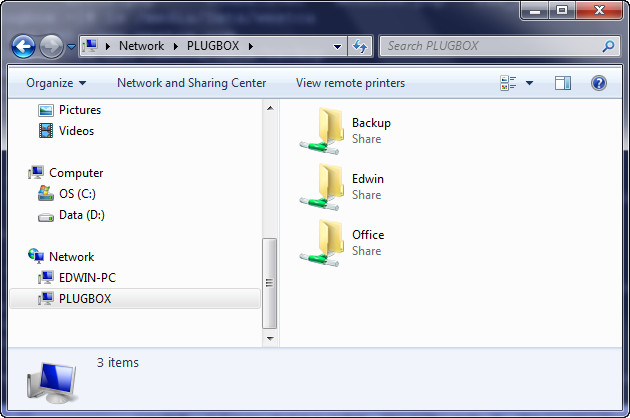
Task: Click the Search PLUGBOX input field
Action: pos(490,46)
